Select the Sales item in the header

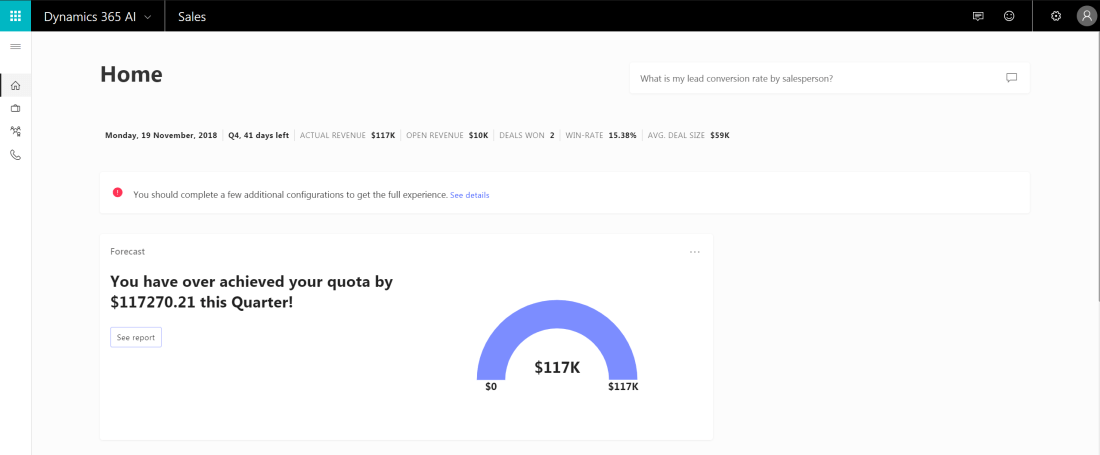pos(192,16)
